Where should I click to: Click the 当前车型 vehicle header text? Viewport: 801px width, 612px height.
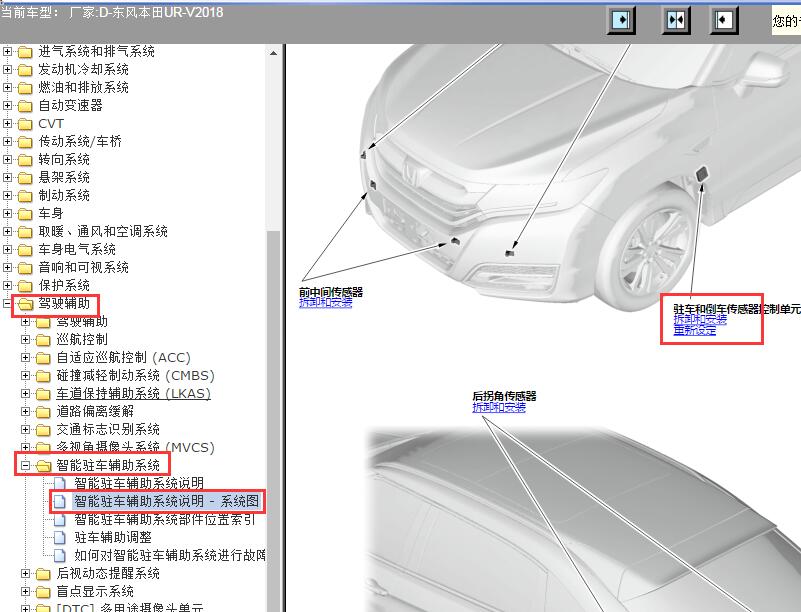pos(112,12)
